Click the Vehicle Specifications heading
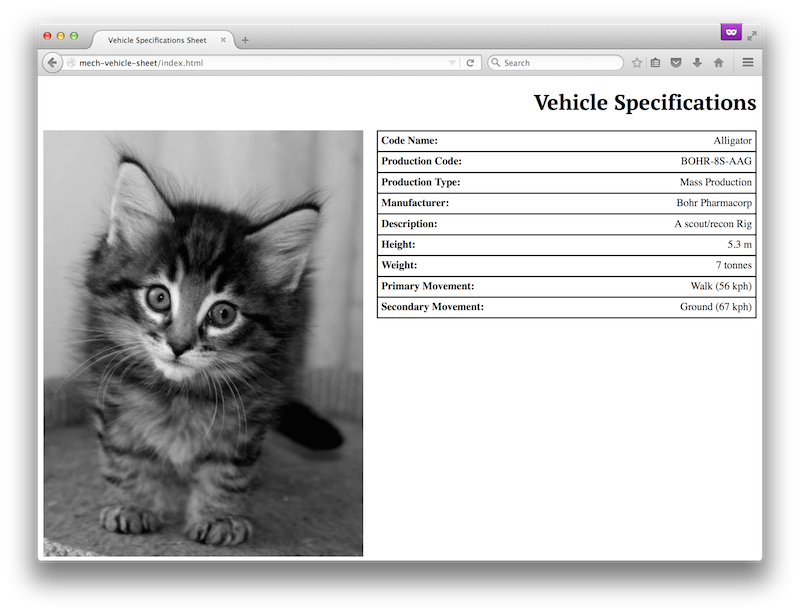The width and height of the screenshot is (800, 613). pos(645,103)
